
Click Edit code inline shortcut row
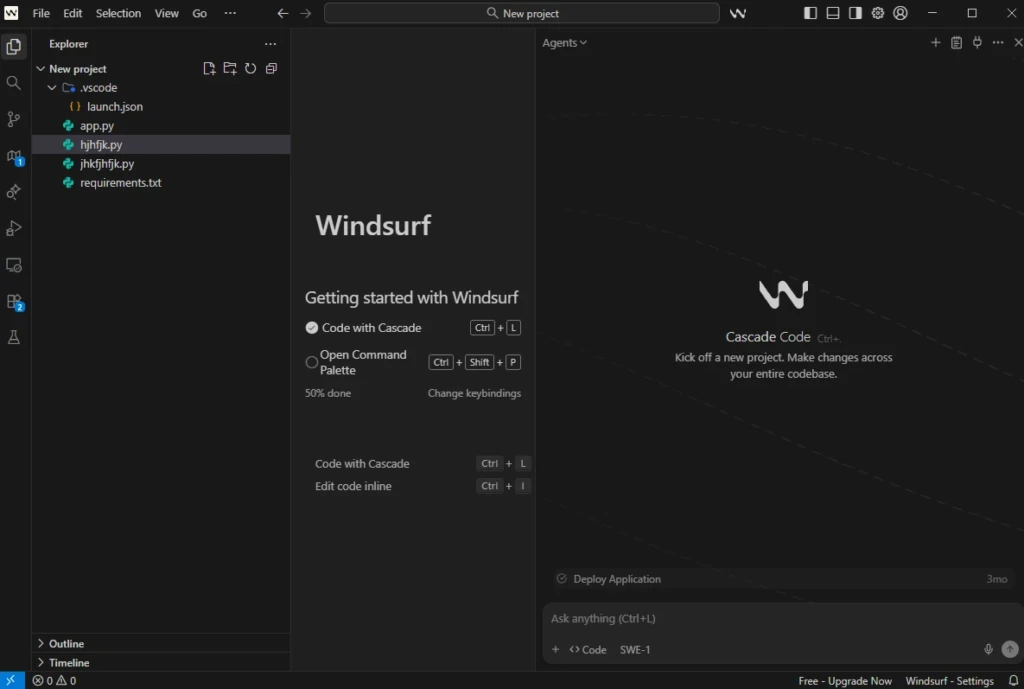click(423, 486)
